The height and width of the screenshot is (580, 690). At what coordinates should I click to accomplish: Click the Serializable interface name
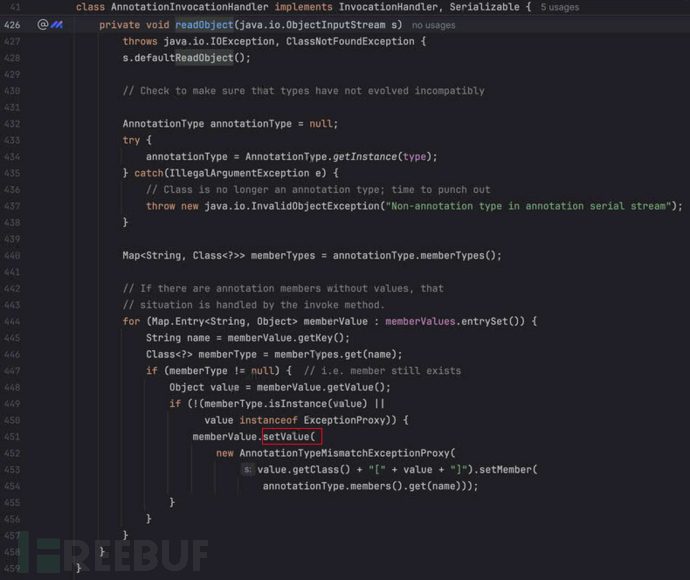pyautogui.click(x=484, y=7)
